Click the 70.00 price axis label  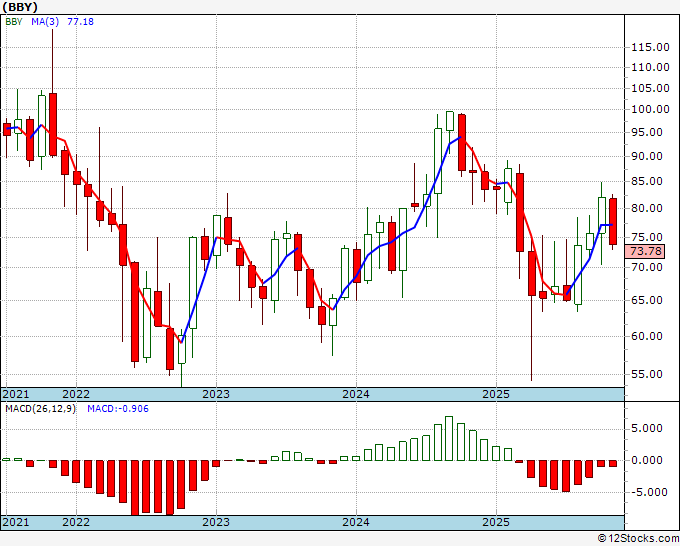click(647, 267)
